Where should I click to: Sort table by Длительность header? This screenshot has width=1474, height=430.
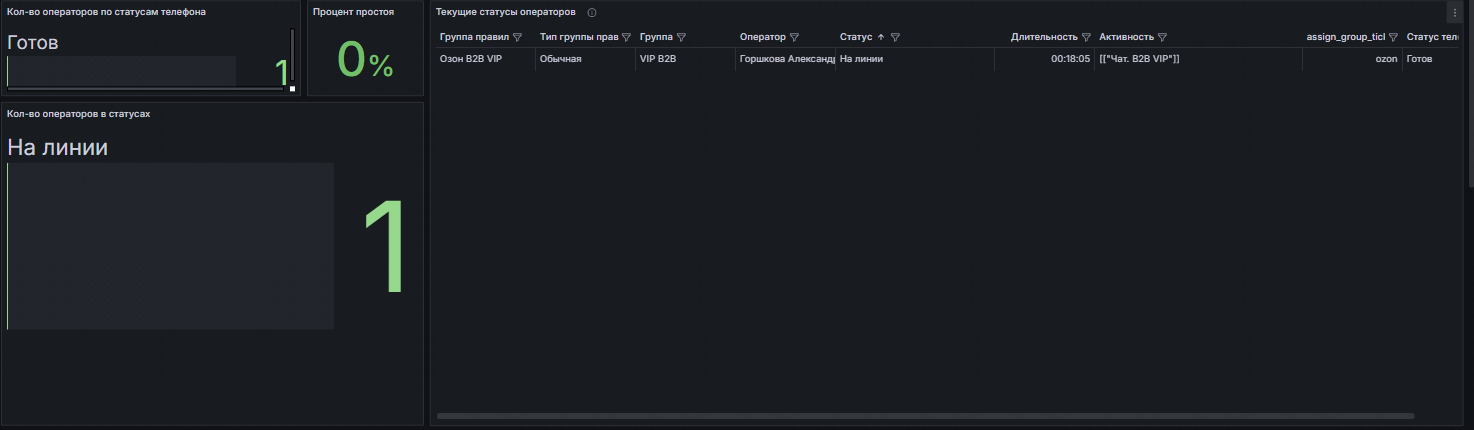pyautogui.click(x=1043, y=37)
